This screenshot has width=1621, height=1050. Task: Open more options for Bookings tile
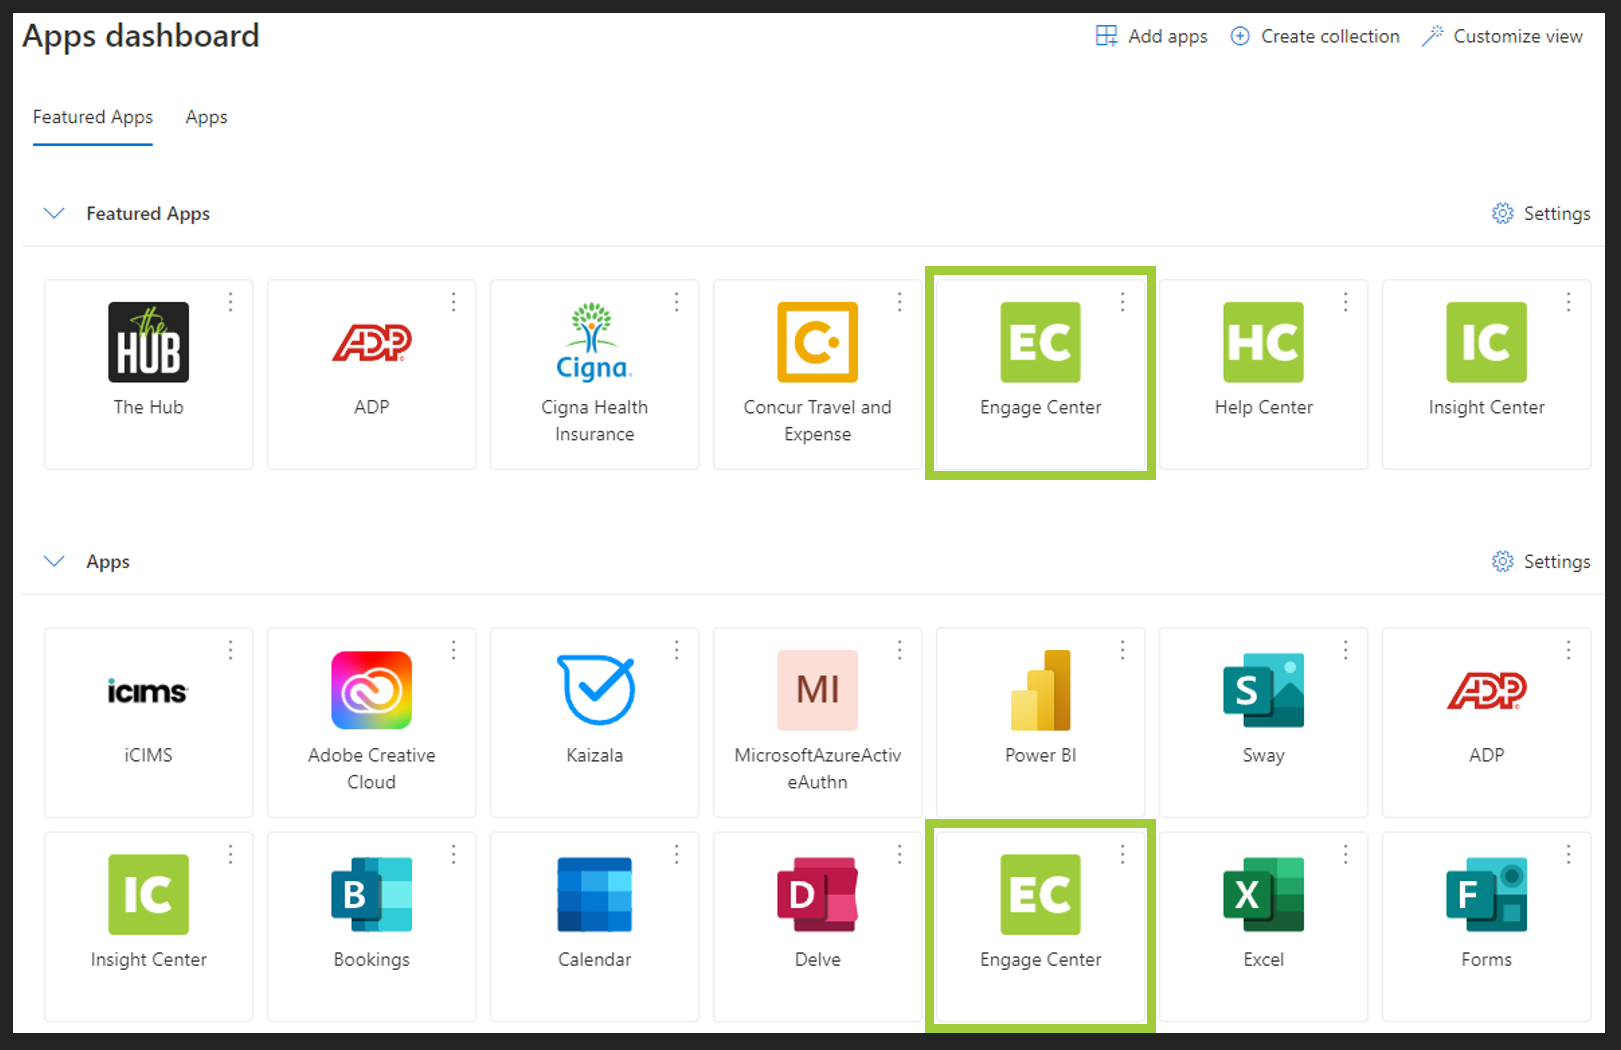pyautogui.click(x=454, y=854)
